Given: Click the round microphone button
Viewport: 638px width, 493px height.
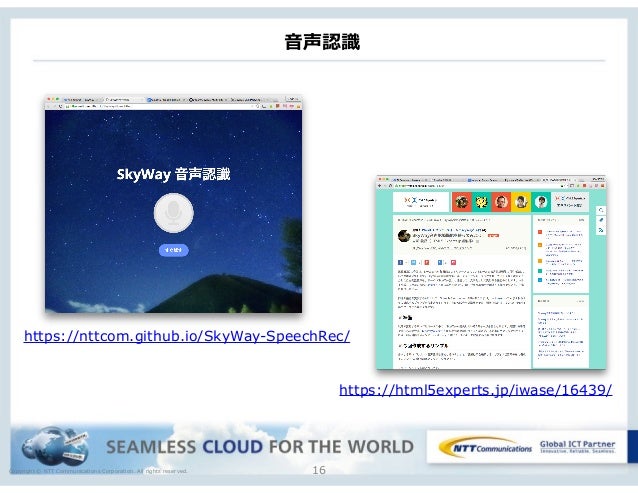Looking at the screenshot, I should [174, 213].
